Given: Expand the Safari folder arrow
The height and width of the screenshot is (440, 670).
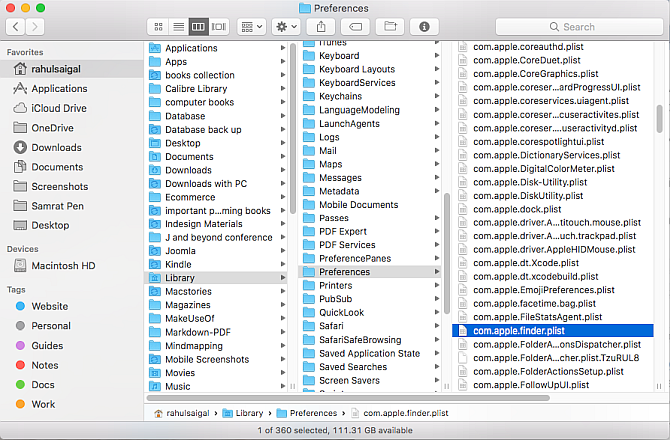Looking at the screenshot, I should tap(437, 326).
